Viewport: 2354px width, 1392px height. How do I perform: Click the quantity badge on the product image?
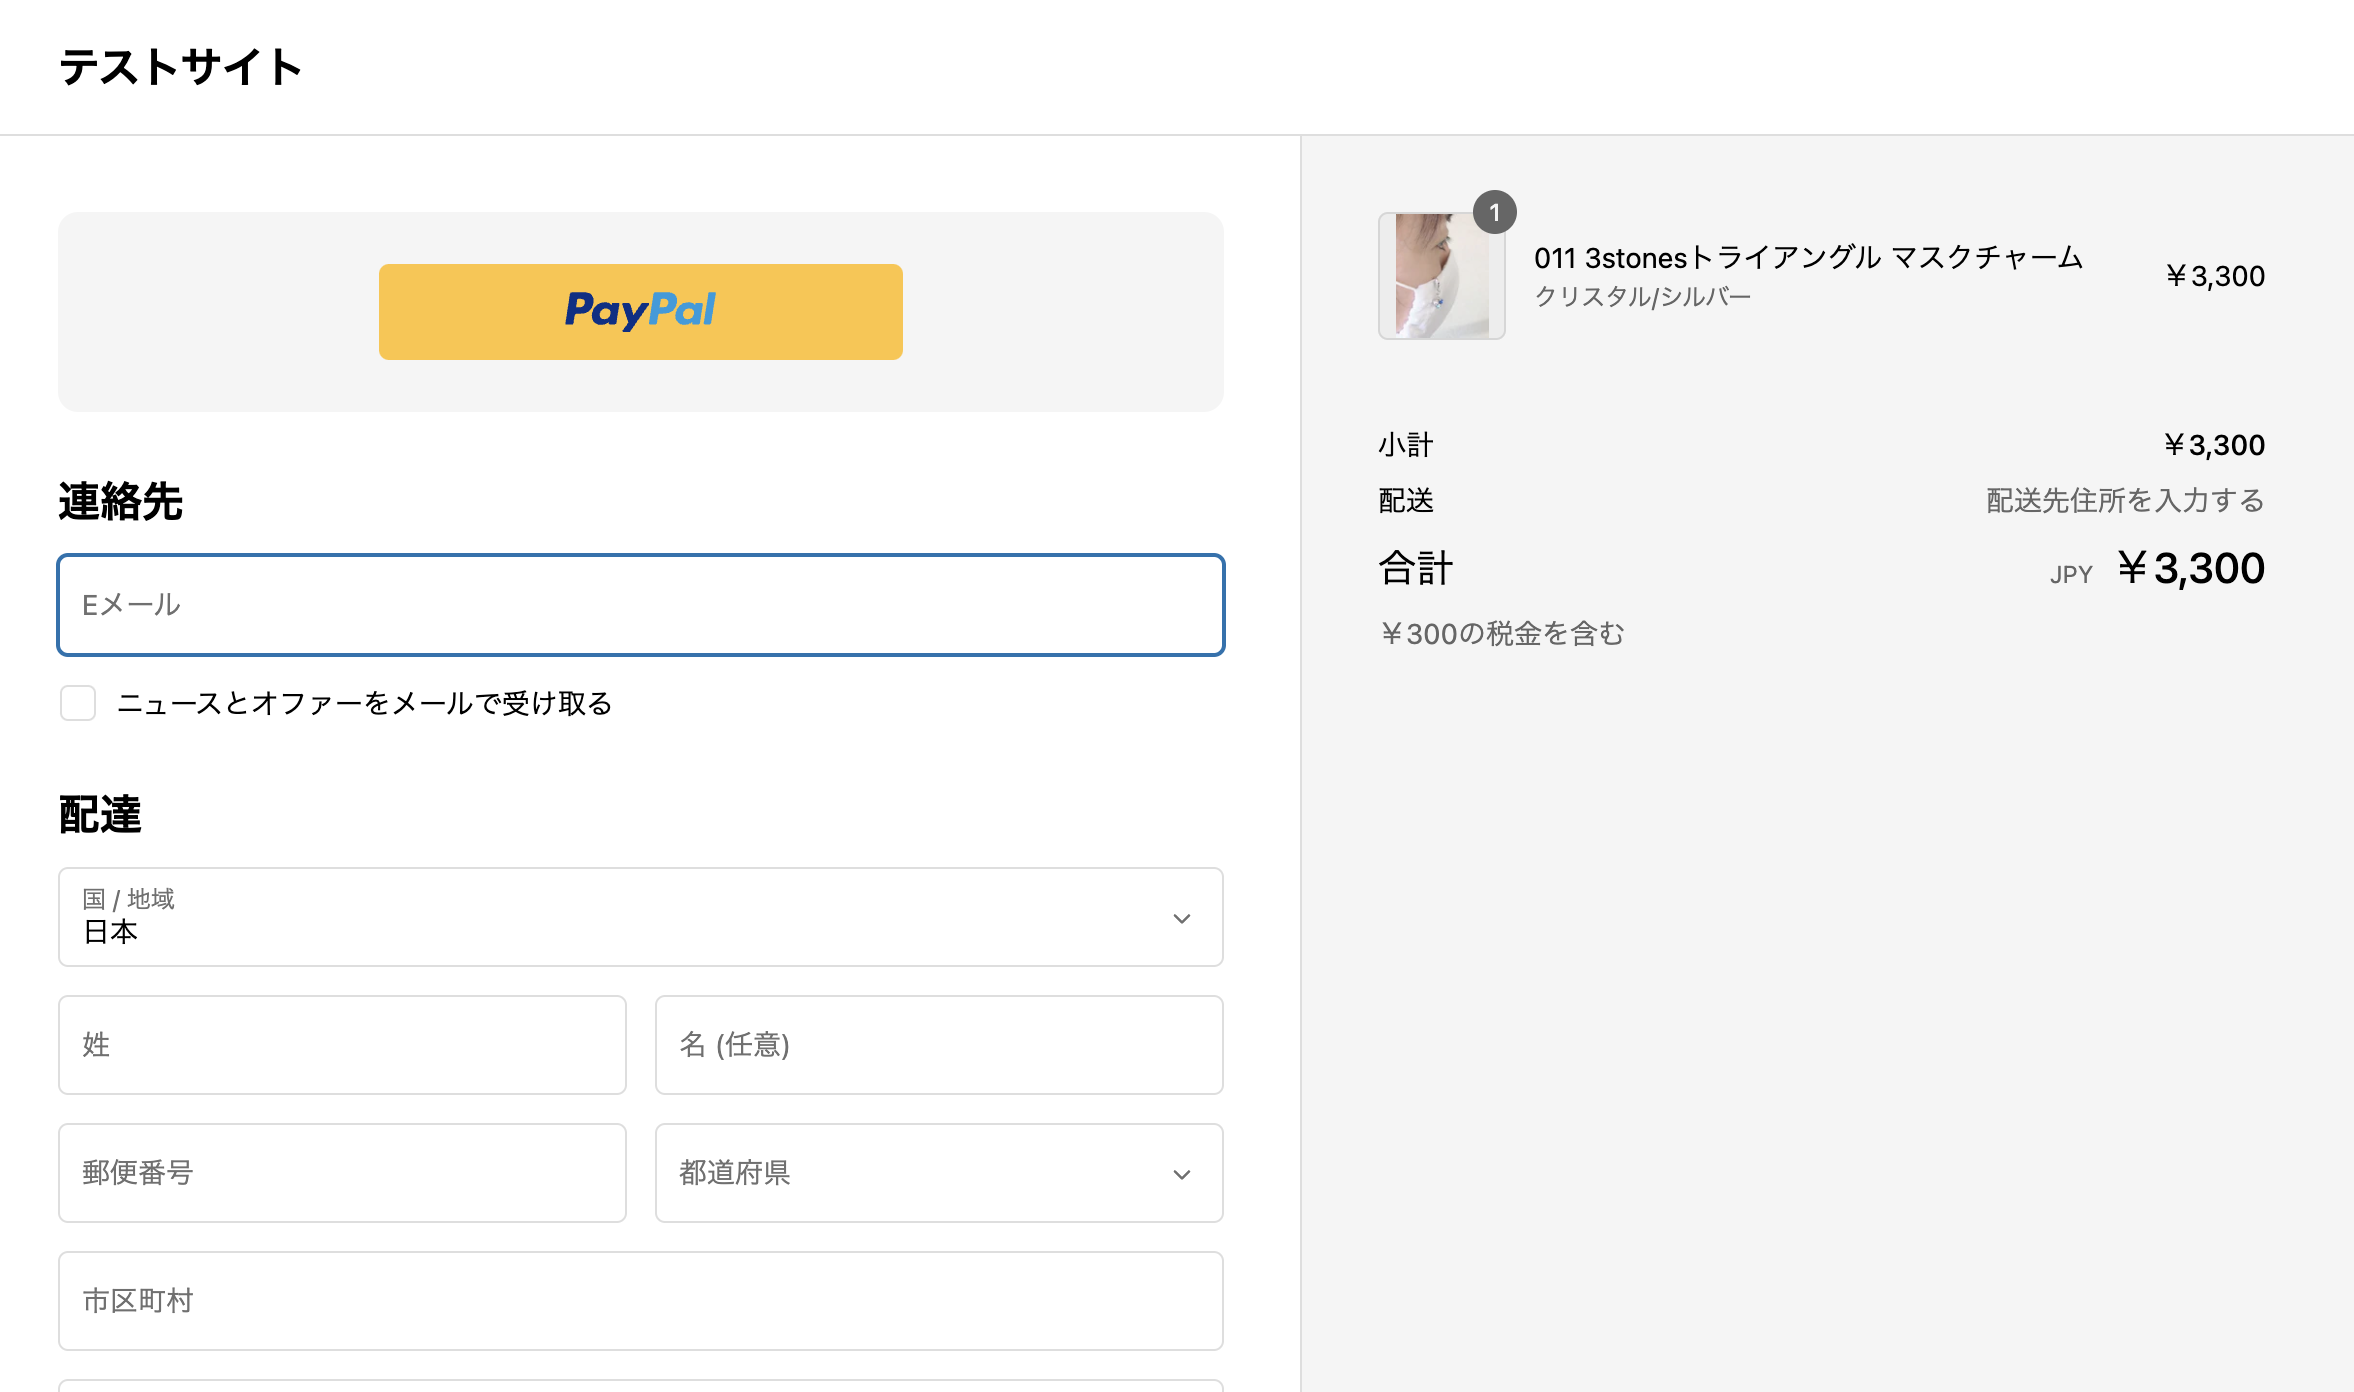click(x=1496, y=212)
